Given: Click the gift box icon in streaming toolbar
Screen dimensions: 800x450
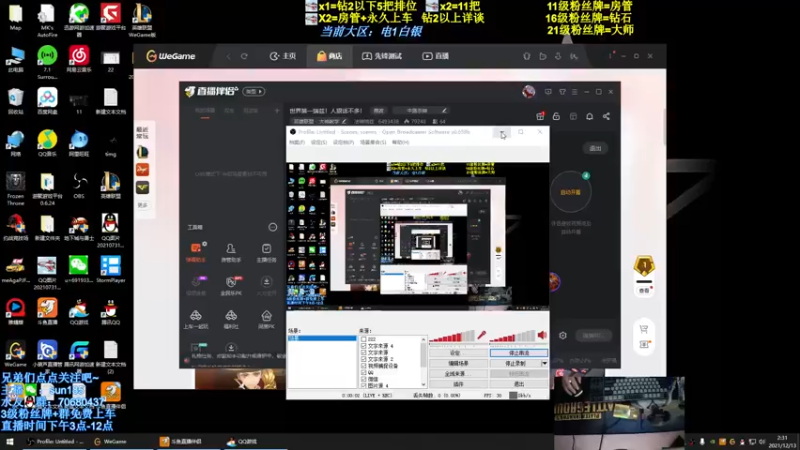Looking at the screenshot, I should pos(540,116).
